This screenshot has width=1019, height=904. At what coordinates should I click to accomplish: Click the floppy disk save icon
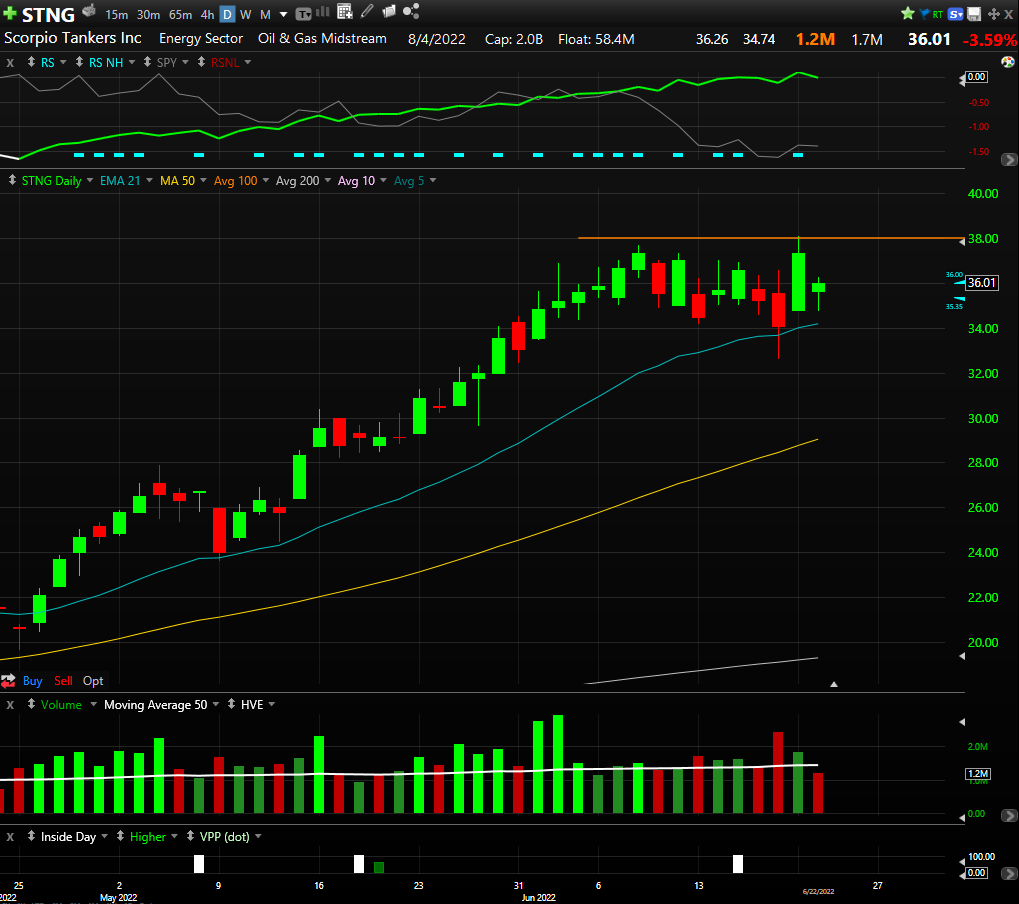(x=974, y=14)
